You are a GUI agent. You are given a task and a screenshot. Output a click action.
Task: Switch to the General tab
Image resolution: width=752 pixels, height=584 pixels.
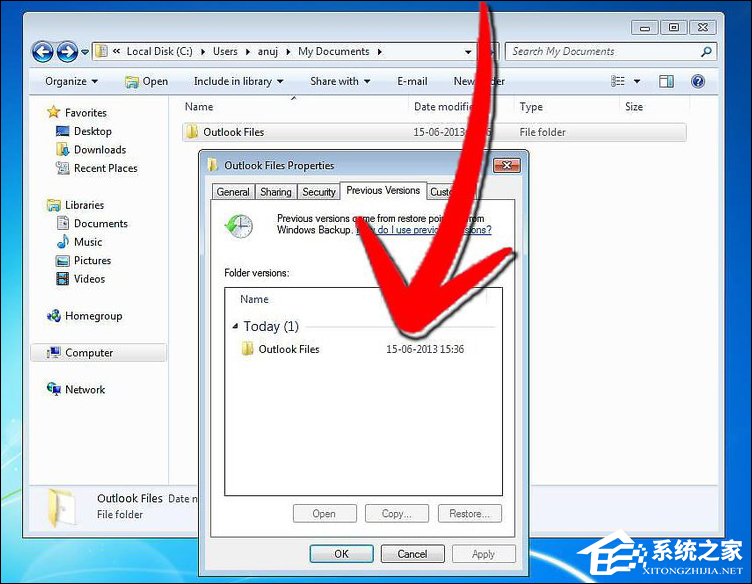233,192
